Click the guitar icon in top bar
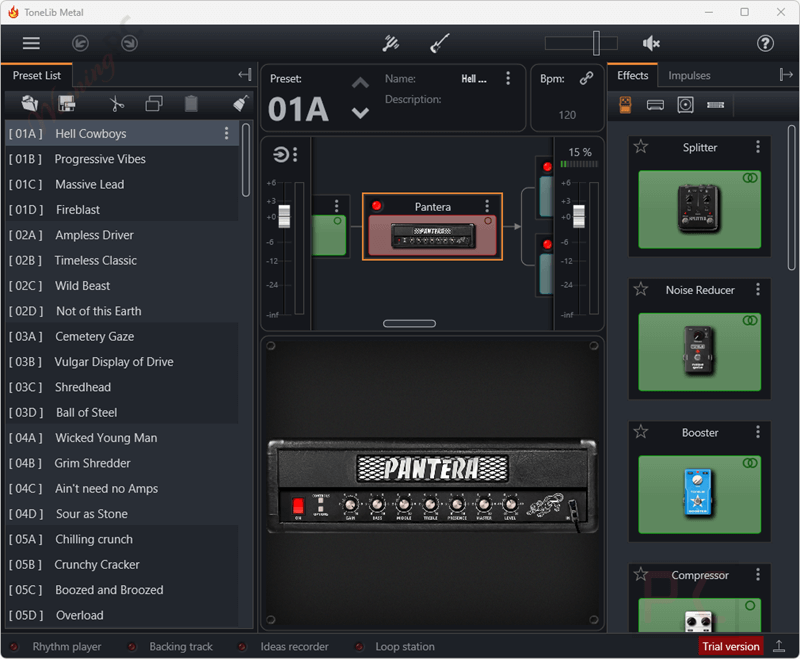 tap(439, 43)
